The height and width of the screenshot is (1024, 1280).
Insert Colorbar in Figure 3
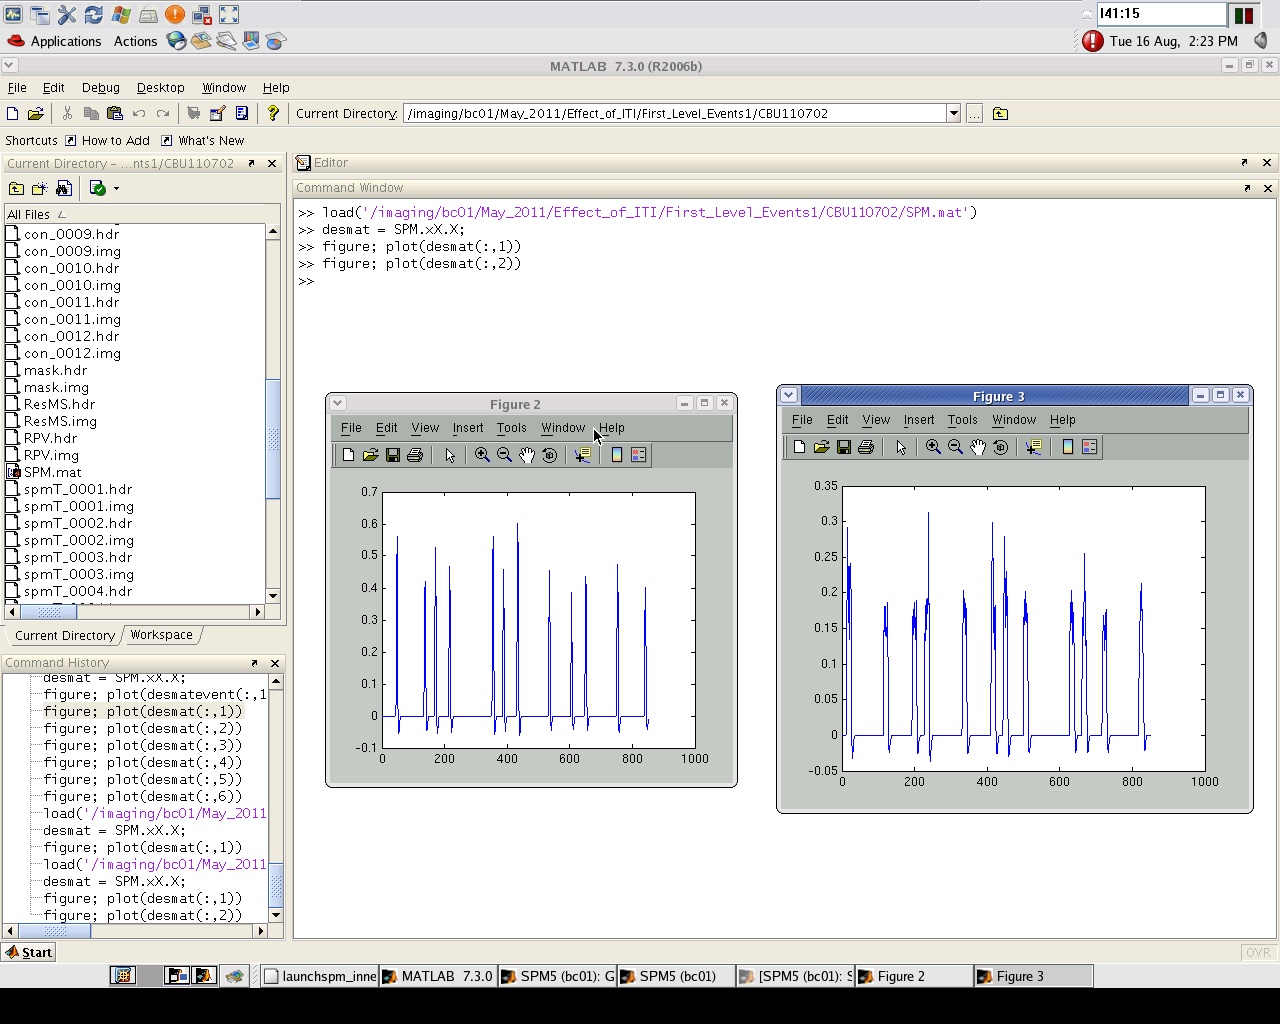pyautogui.click(x=1067, y=447)
